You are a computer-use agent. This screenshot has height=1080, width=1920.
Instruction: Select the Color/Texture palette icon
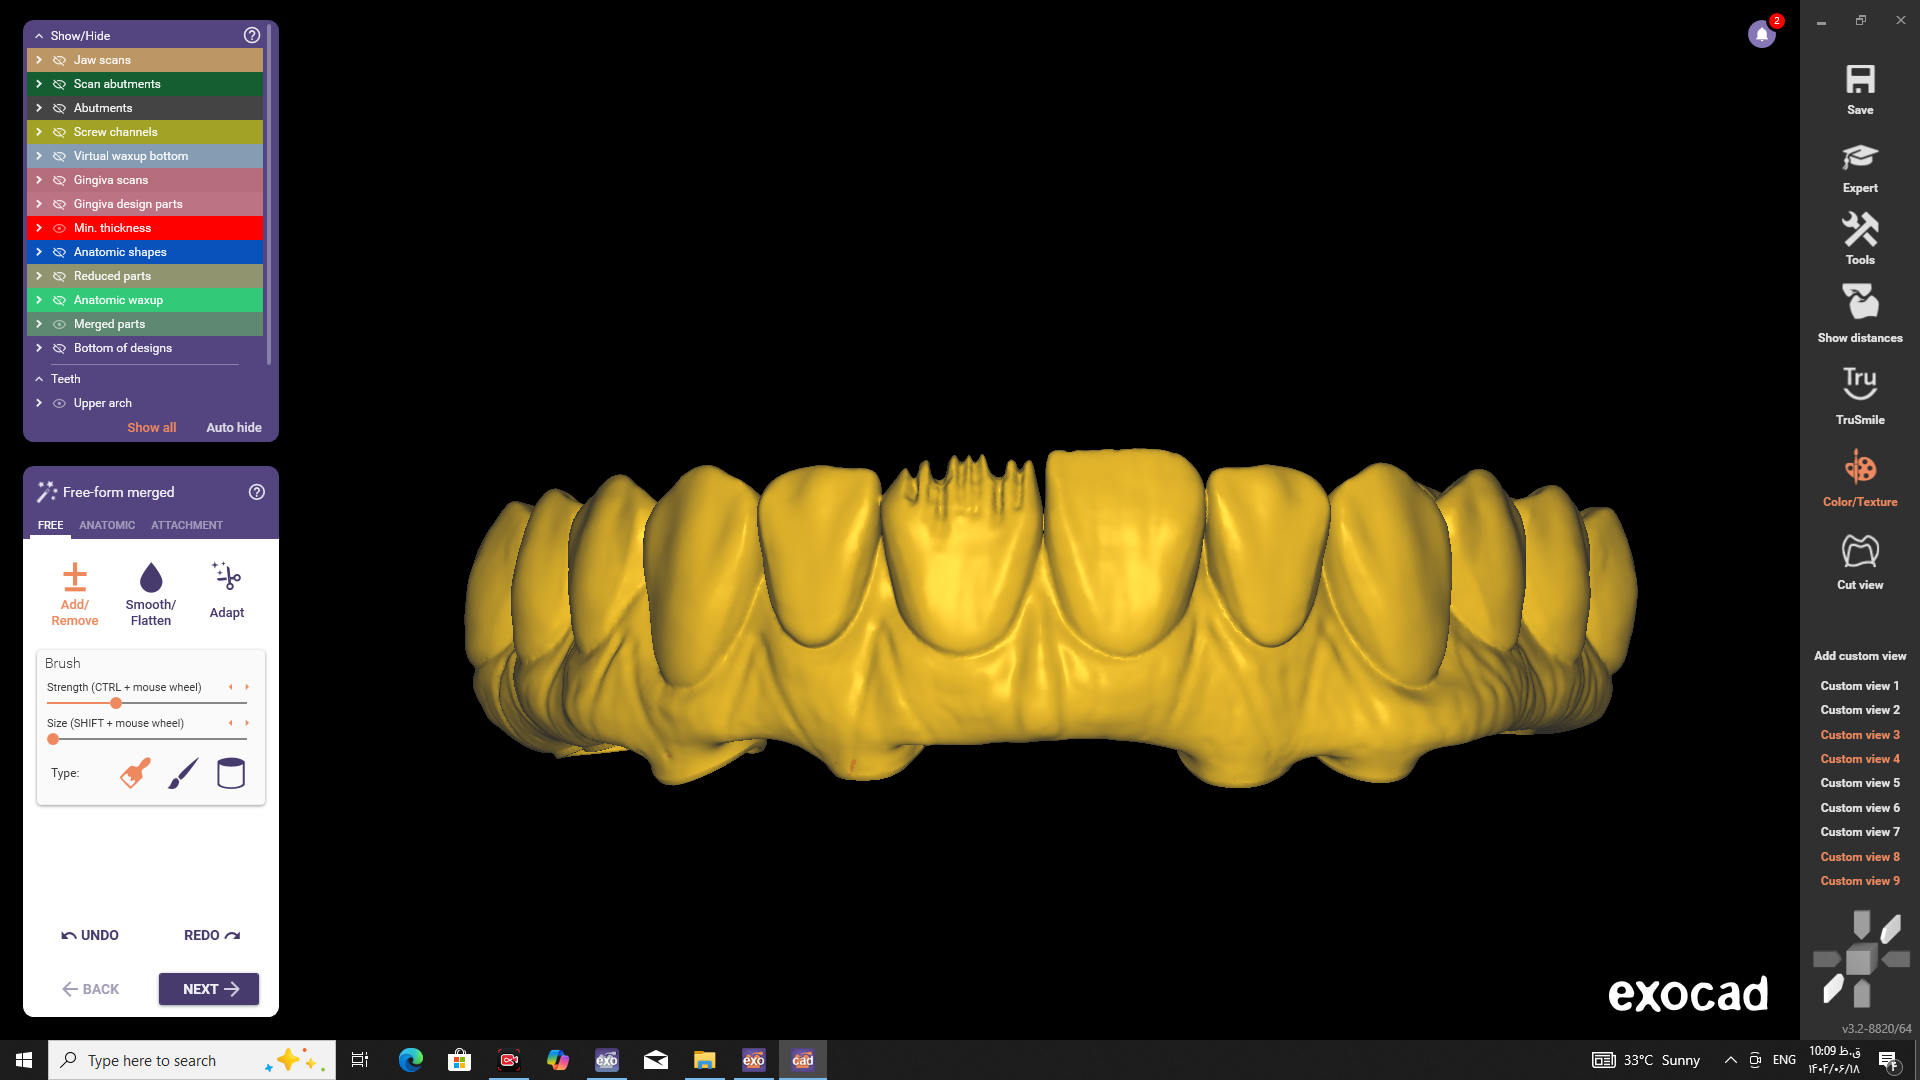(1859, 468)
